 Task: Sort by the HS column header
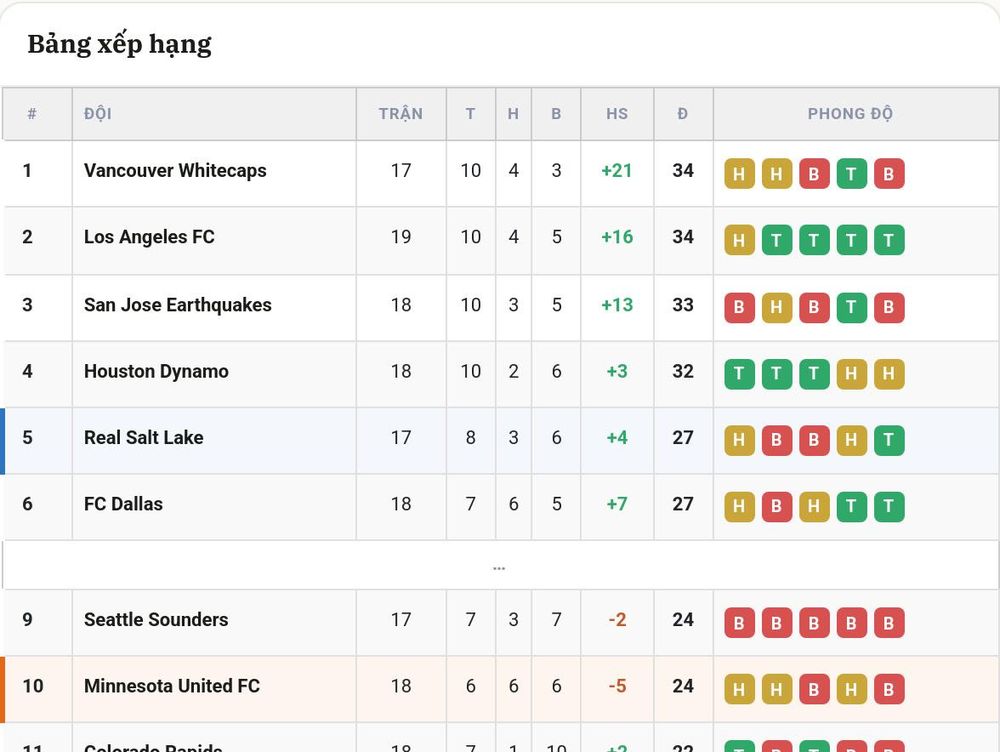617,114
